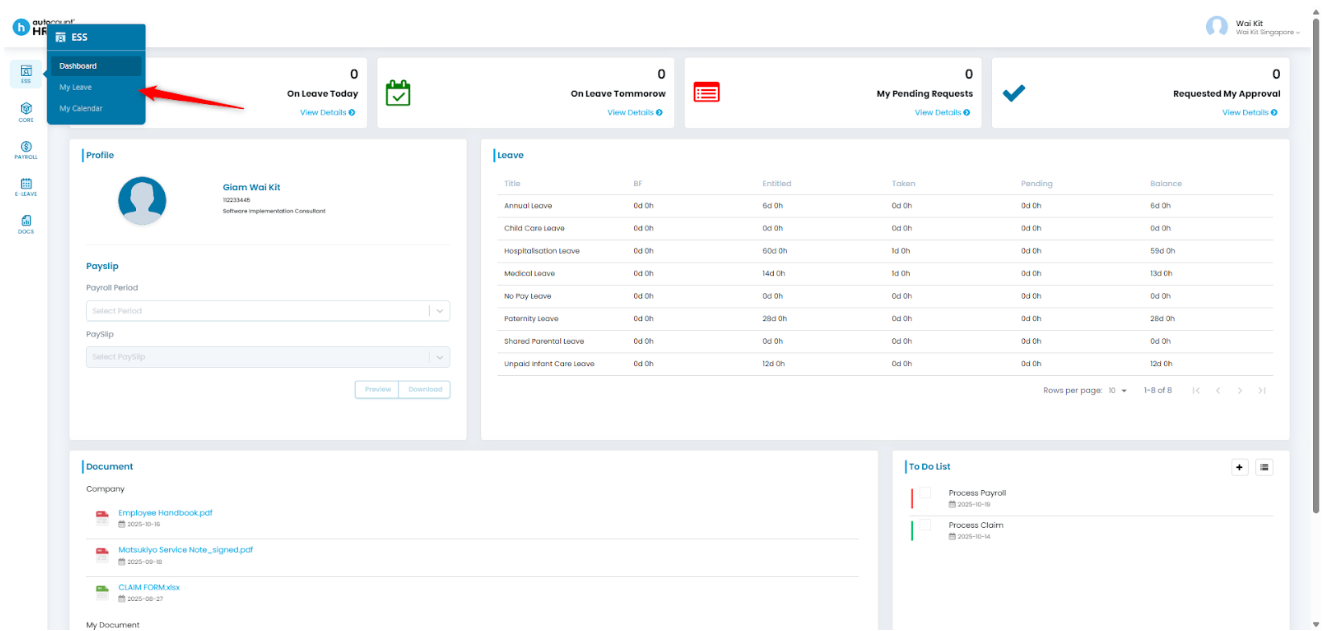This screenshot has width=1325, height=631.
Task: Click the ESS icon in flyout header
Action: pyautogui.click(x=61, y=37)
